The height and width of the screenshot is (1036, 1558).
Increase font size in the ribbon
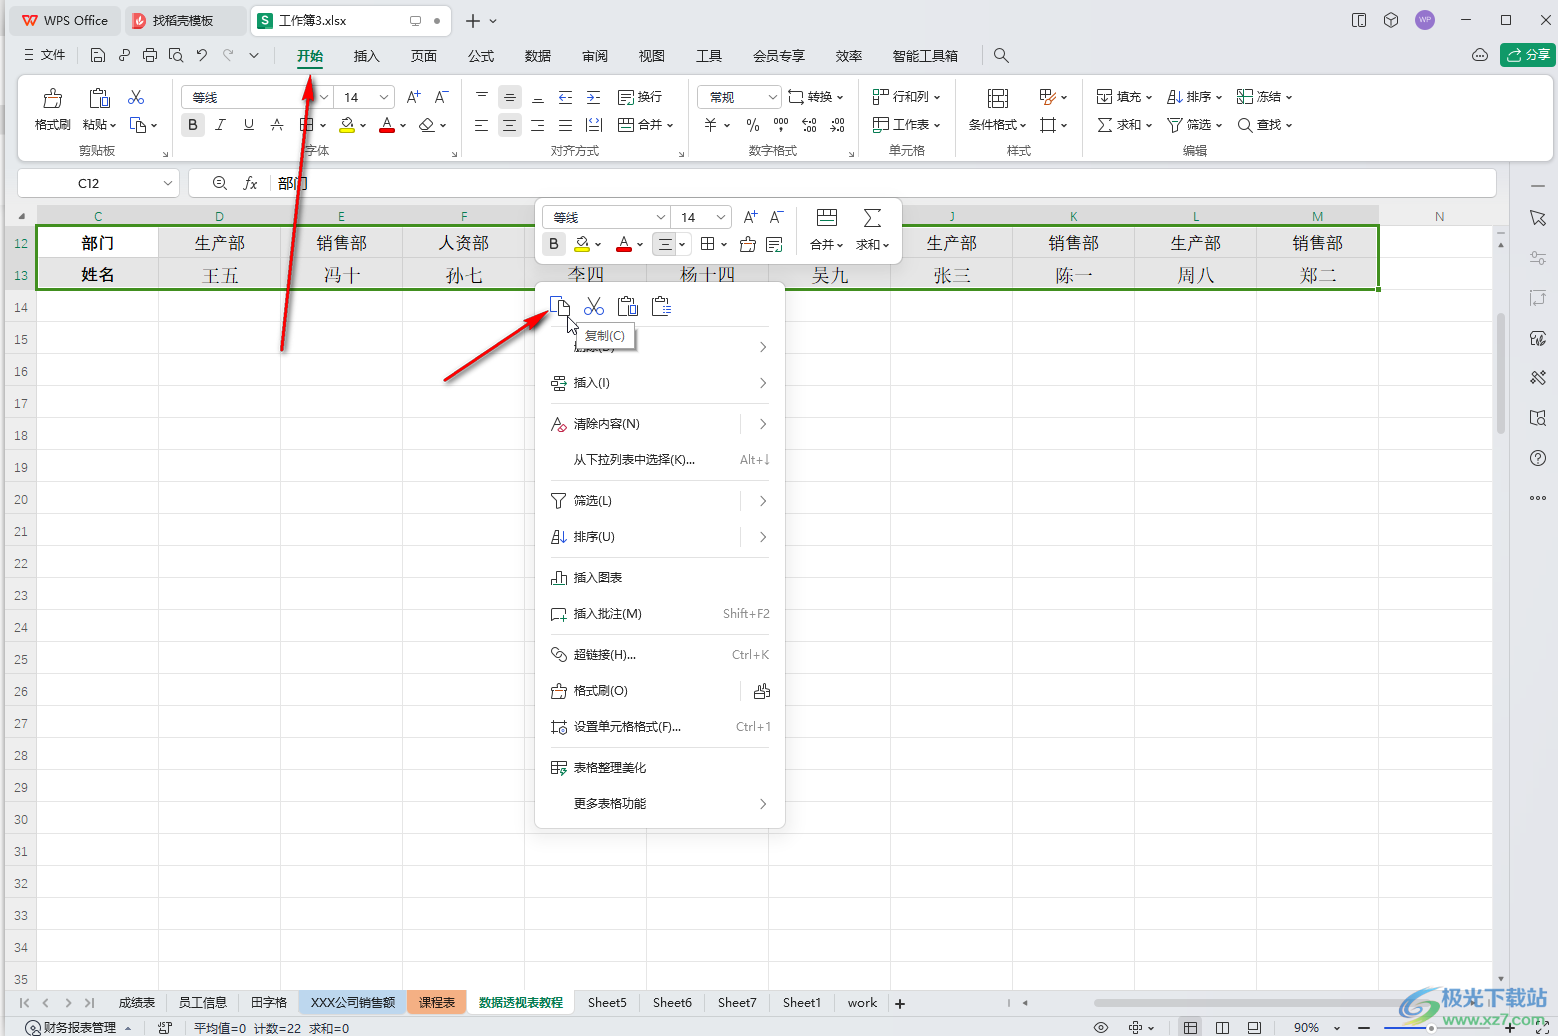[414, 97]
